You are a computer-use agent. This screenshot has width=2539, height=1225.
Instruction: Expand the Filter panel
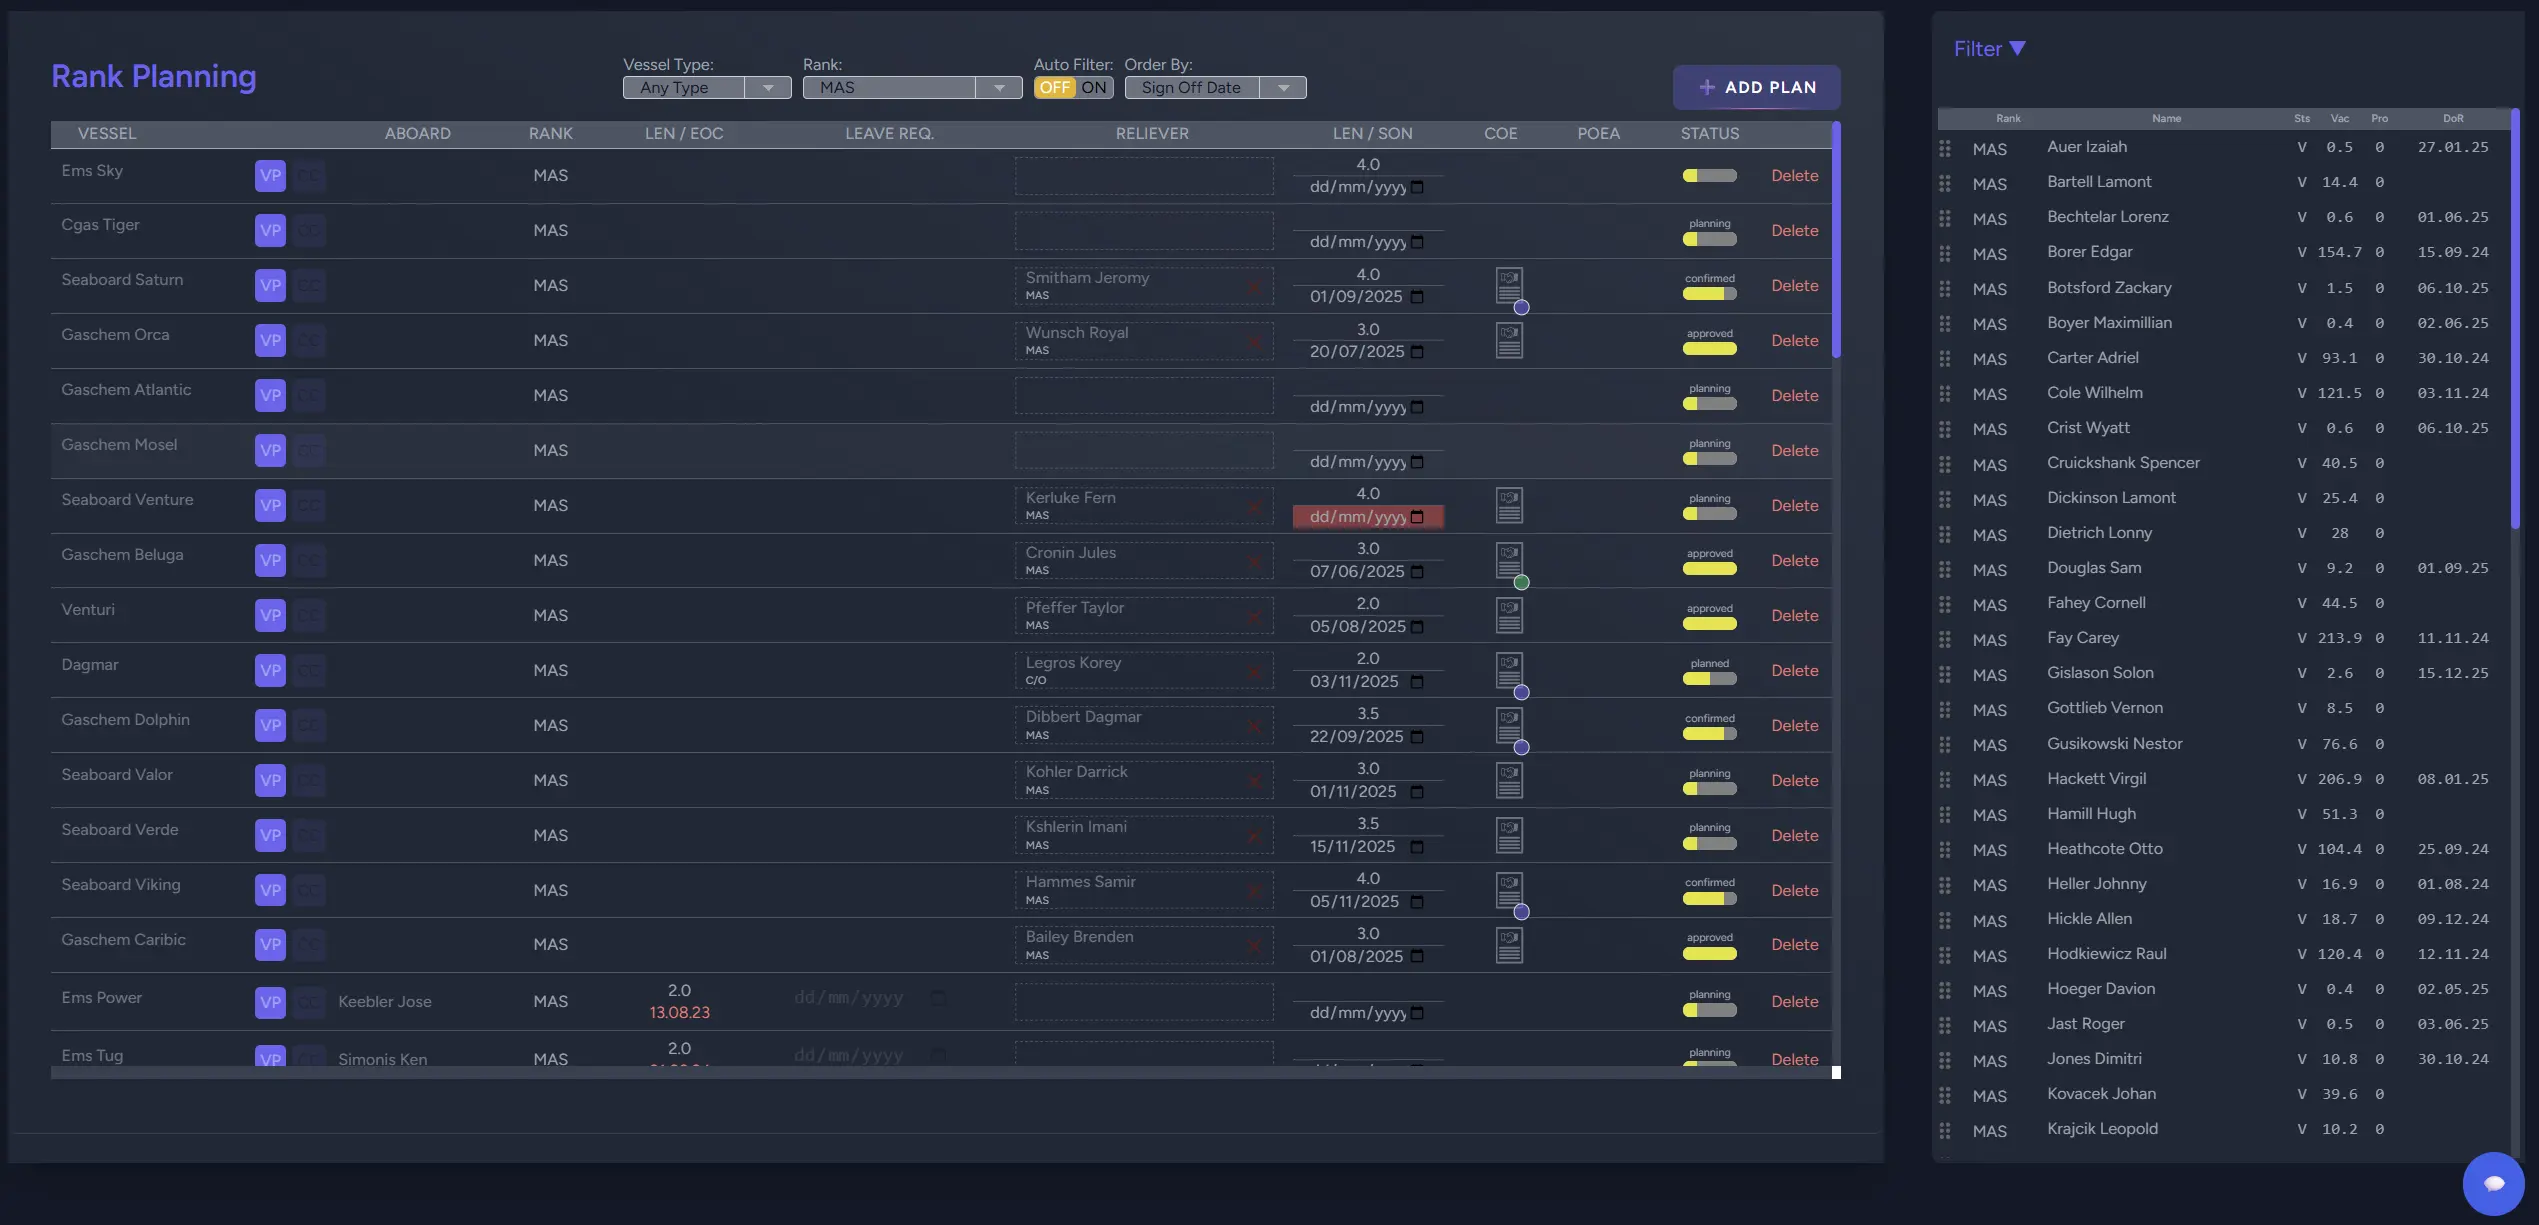tap(1988, 49)
